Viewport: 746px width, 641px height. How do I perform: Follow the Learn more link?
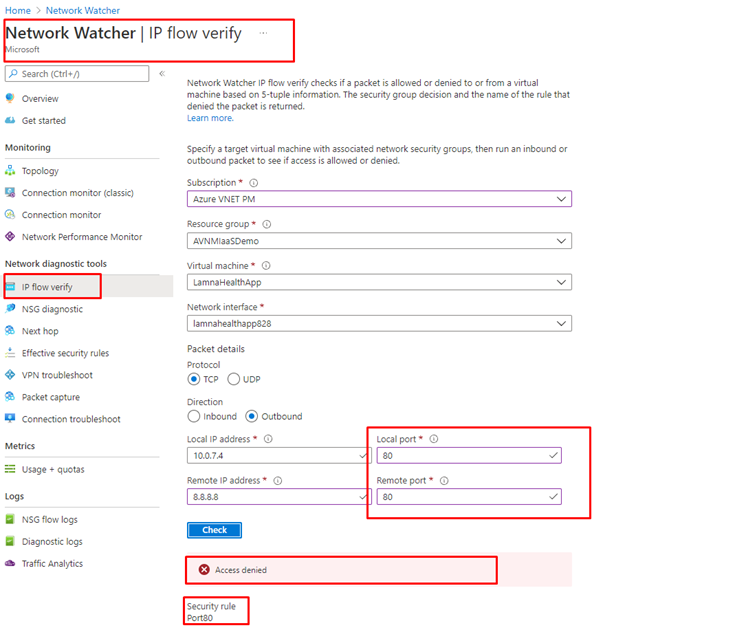tap(210, 118)
